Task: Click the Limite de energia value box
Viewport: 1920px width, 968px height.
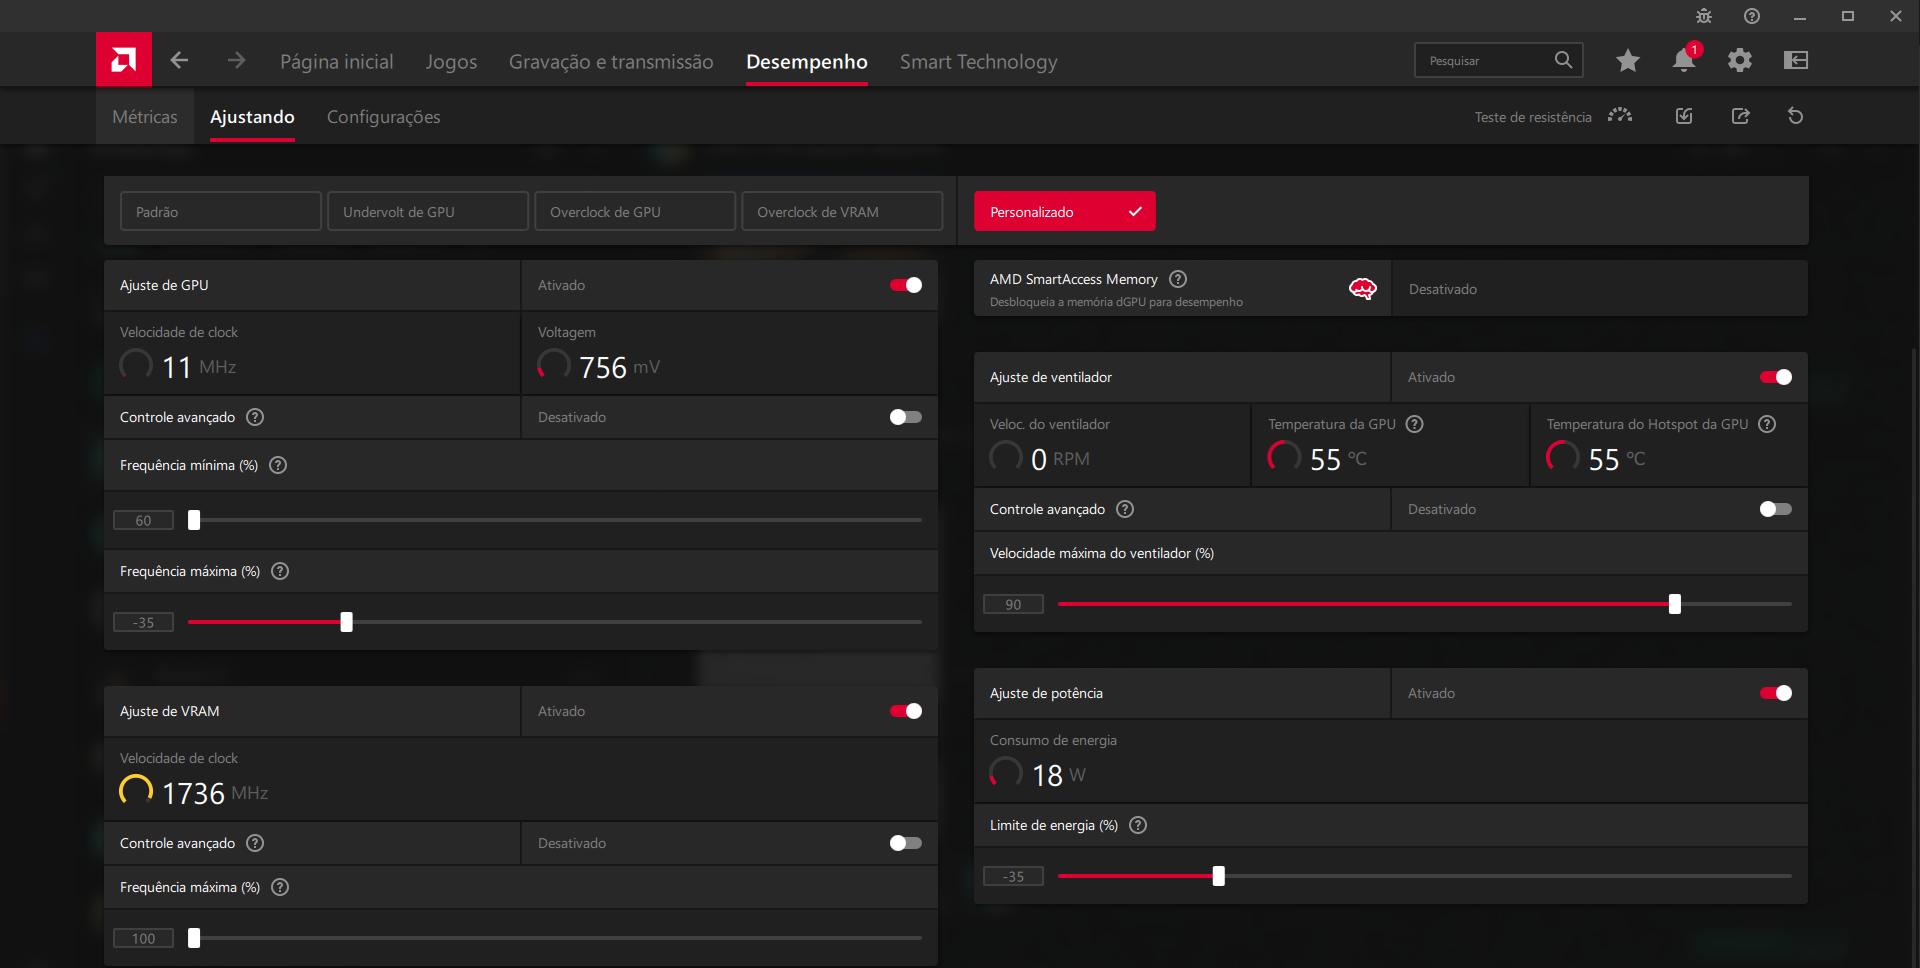Action: pyautogui.click(x=1013, y=877)
